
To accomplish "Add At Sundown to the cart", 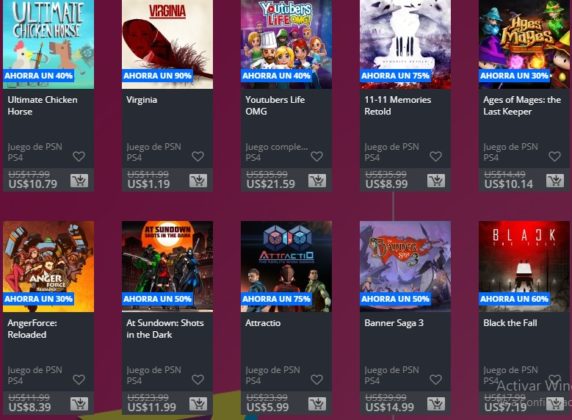I will click(198, 404).
